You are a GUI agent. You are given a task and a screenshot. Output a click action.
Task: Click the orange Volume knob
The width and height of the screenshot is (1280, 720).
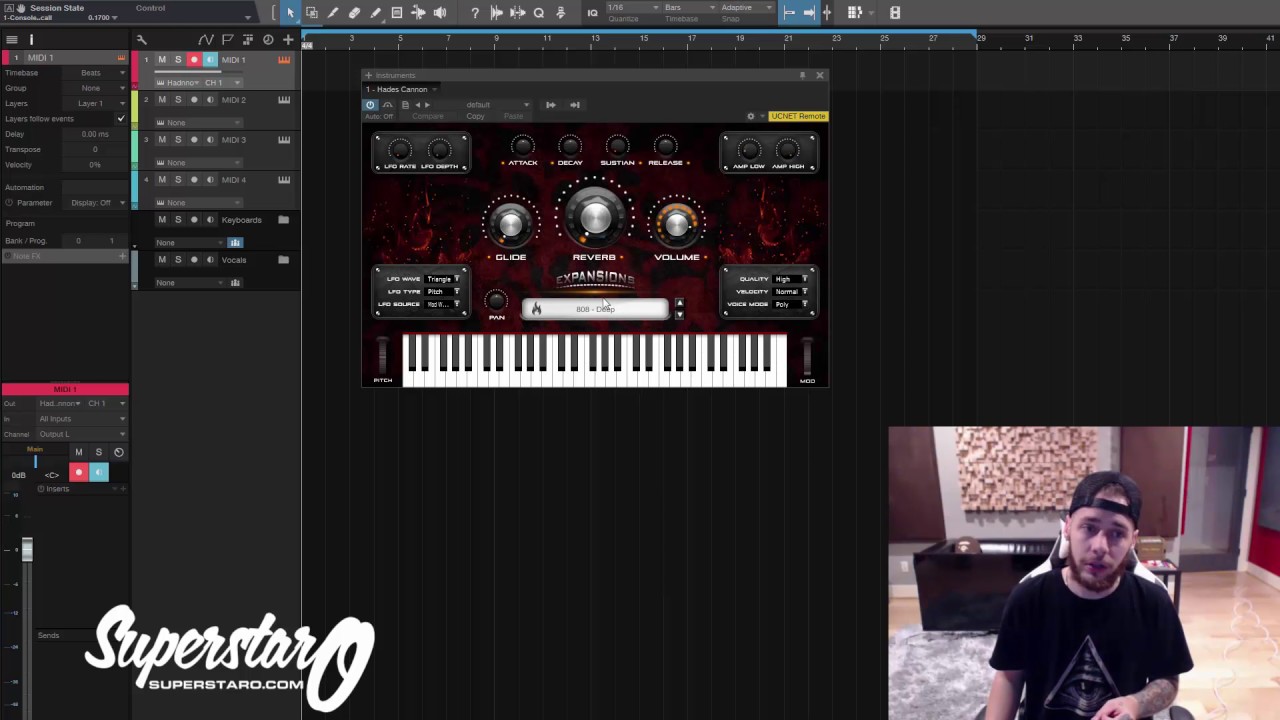(677, 223)
